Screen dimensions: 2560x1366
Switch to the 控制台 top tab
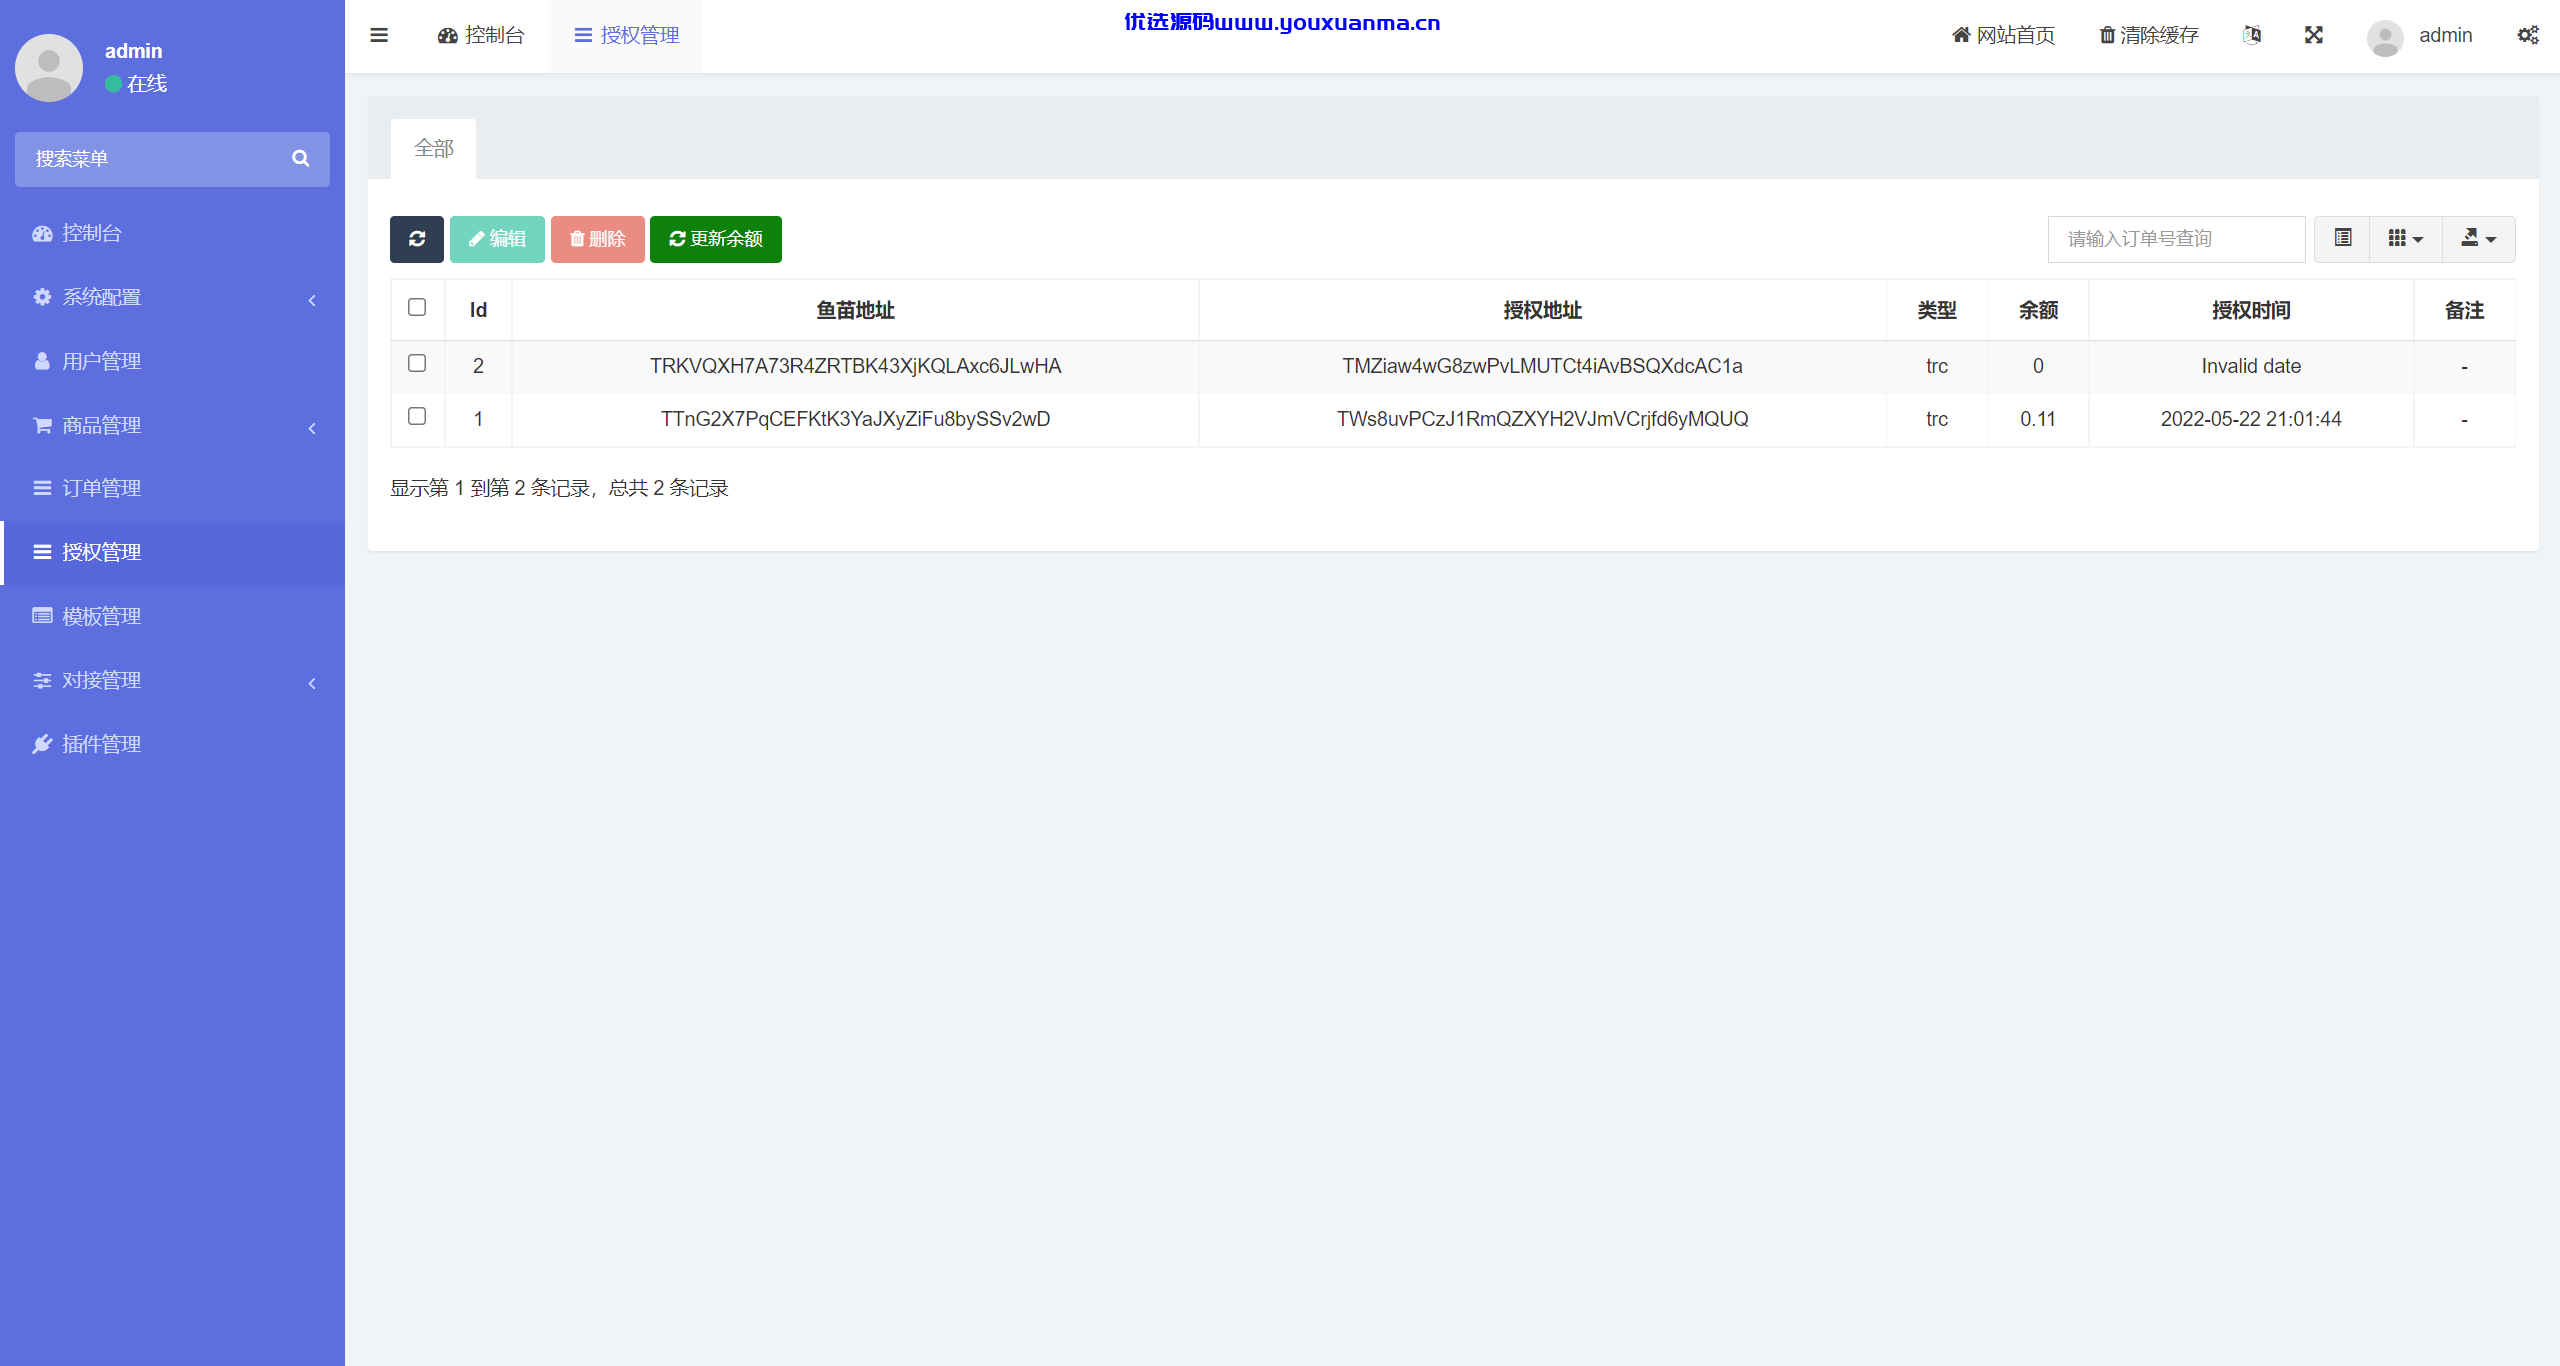click(481, 35)
